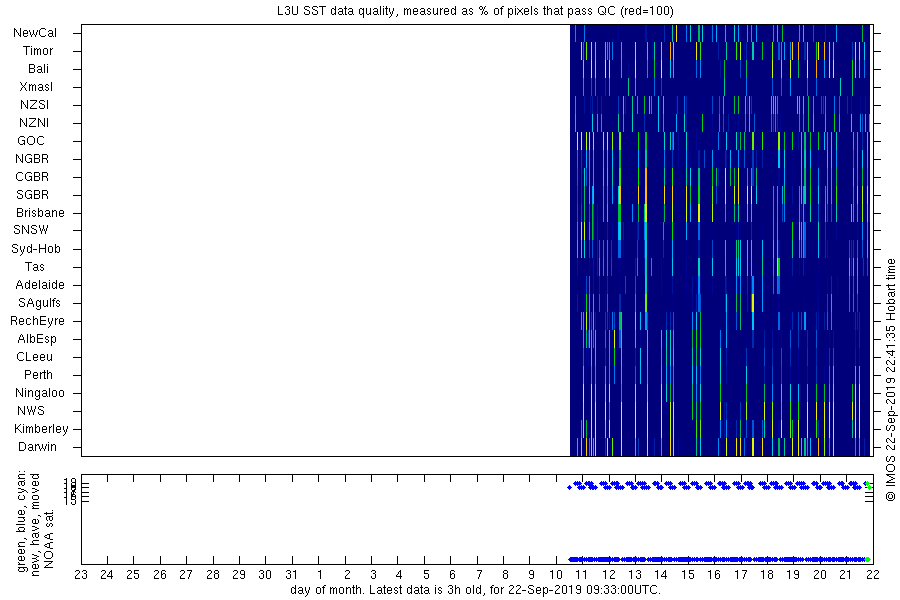
Task: Select the RechEyre row label
Action: pyautogui.click(x=37, y=321)
